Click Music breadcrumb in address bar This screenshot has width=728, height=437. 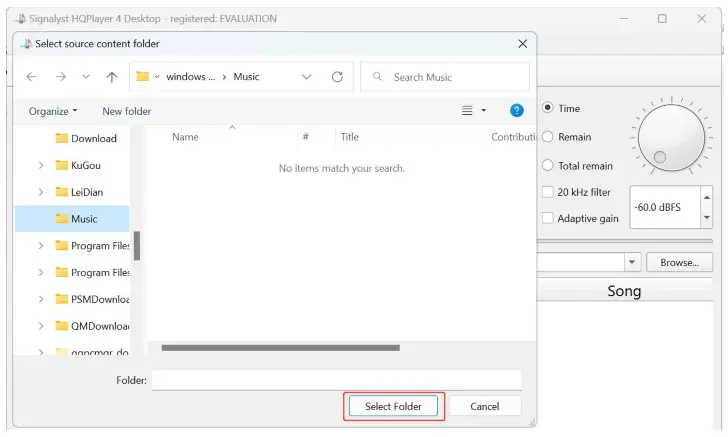(x=246, y=77)
